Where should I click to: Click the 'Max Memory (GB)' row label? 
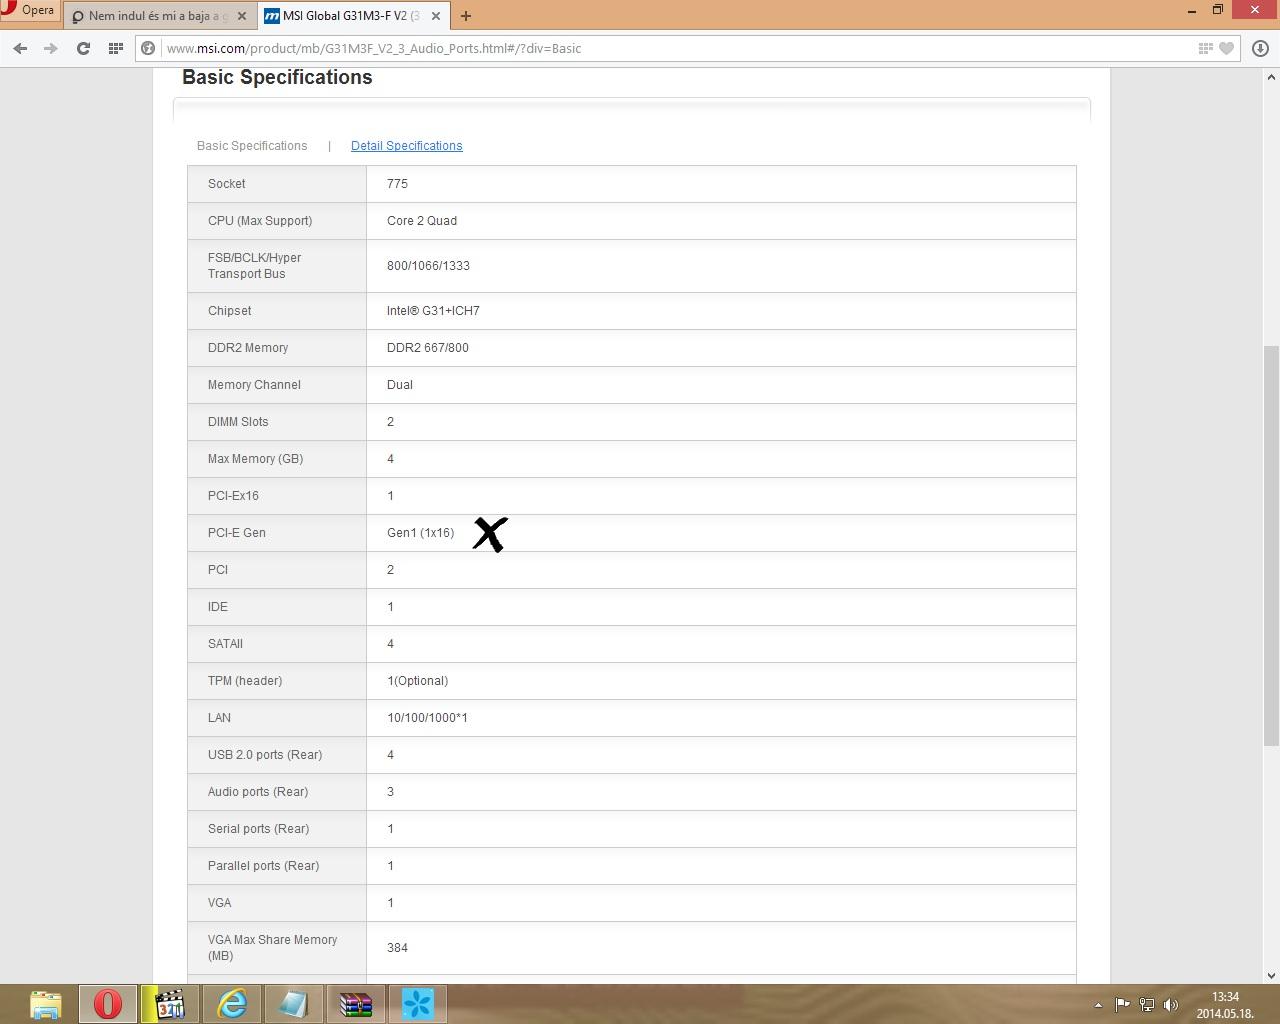[x=255, y=459]
